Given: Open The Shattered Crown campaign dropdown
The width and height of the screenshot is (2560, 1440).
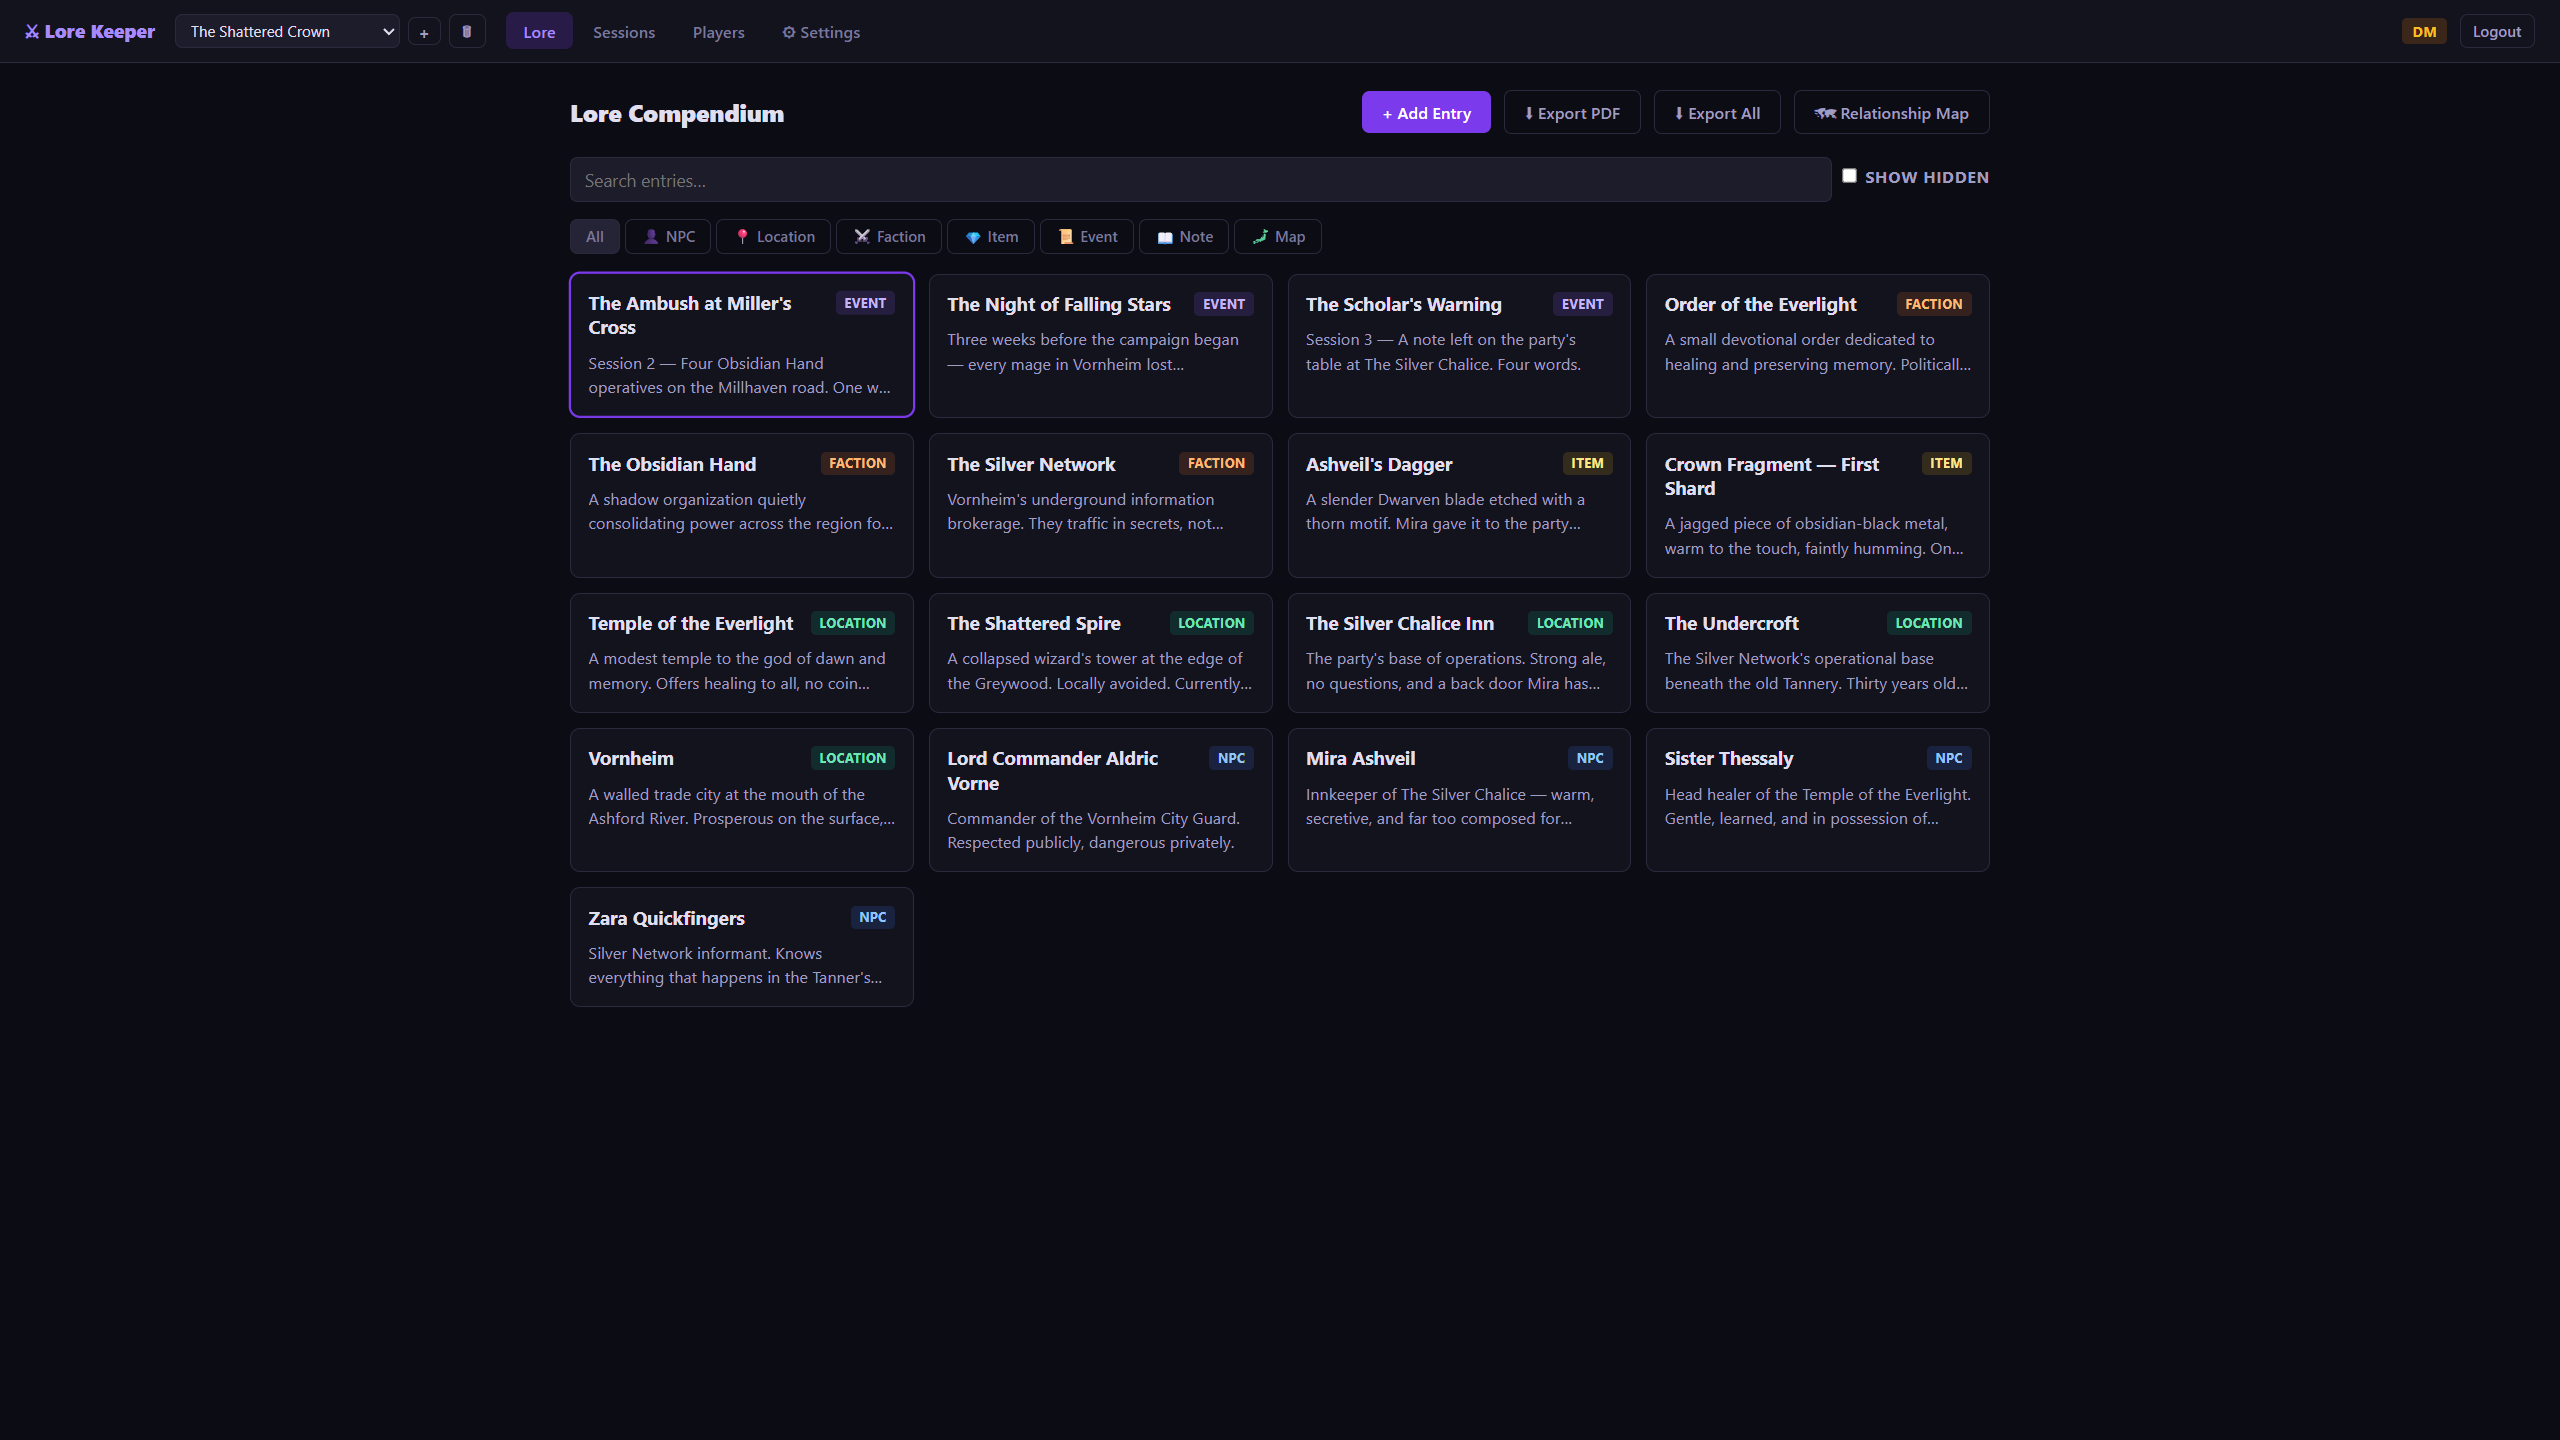Looking at the screenshot, I should click(x=287, y=32).
